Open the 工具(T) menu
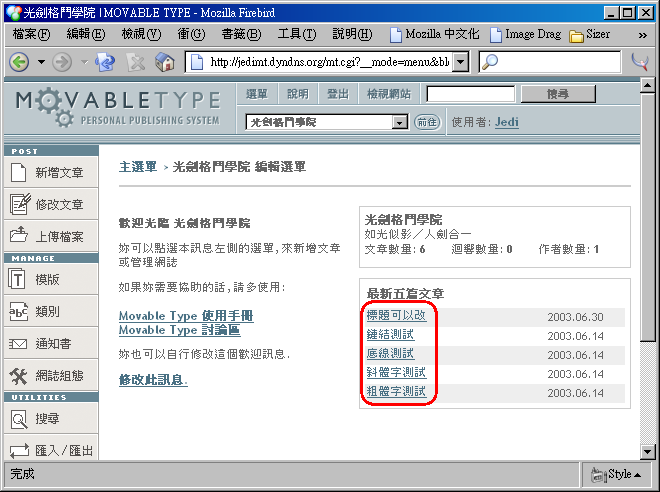This screenshot has height=492, width=660. [297, 34]
